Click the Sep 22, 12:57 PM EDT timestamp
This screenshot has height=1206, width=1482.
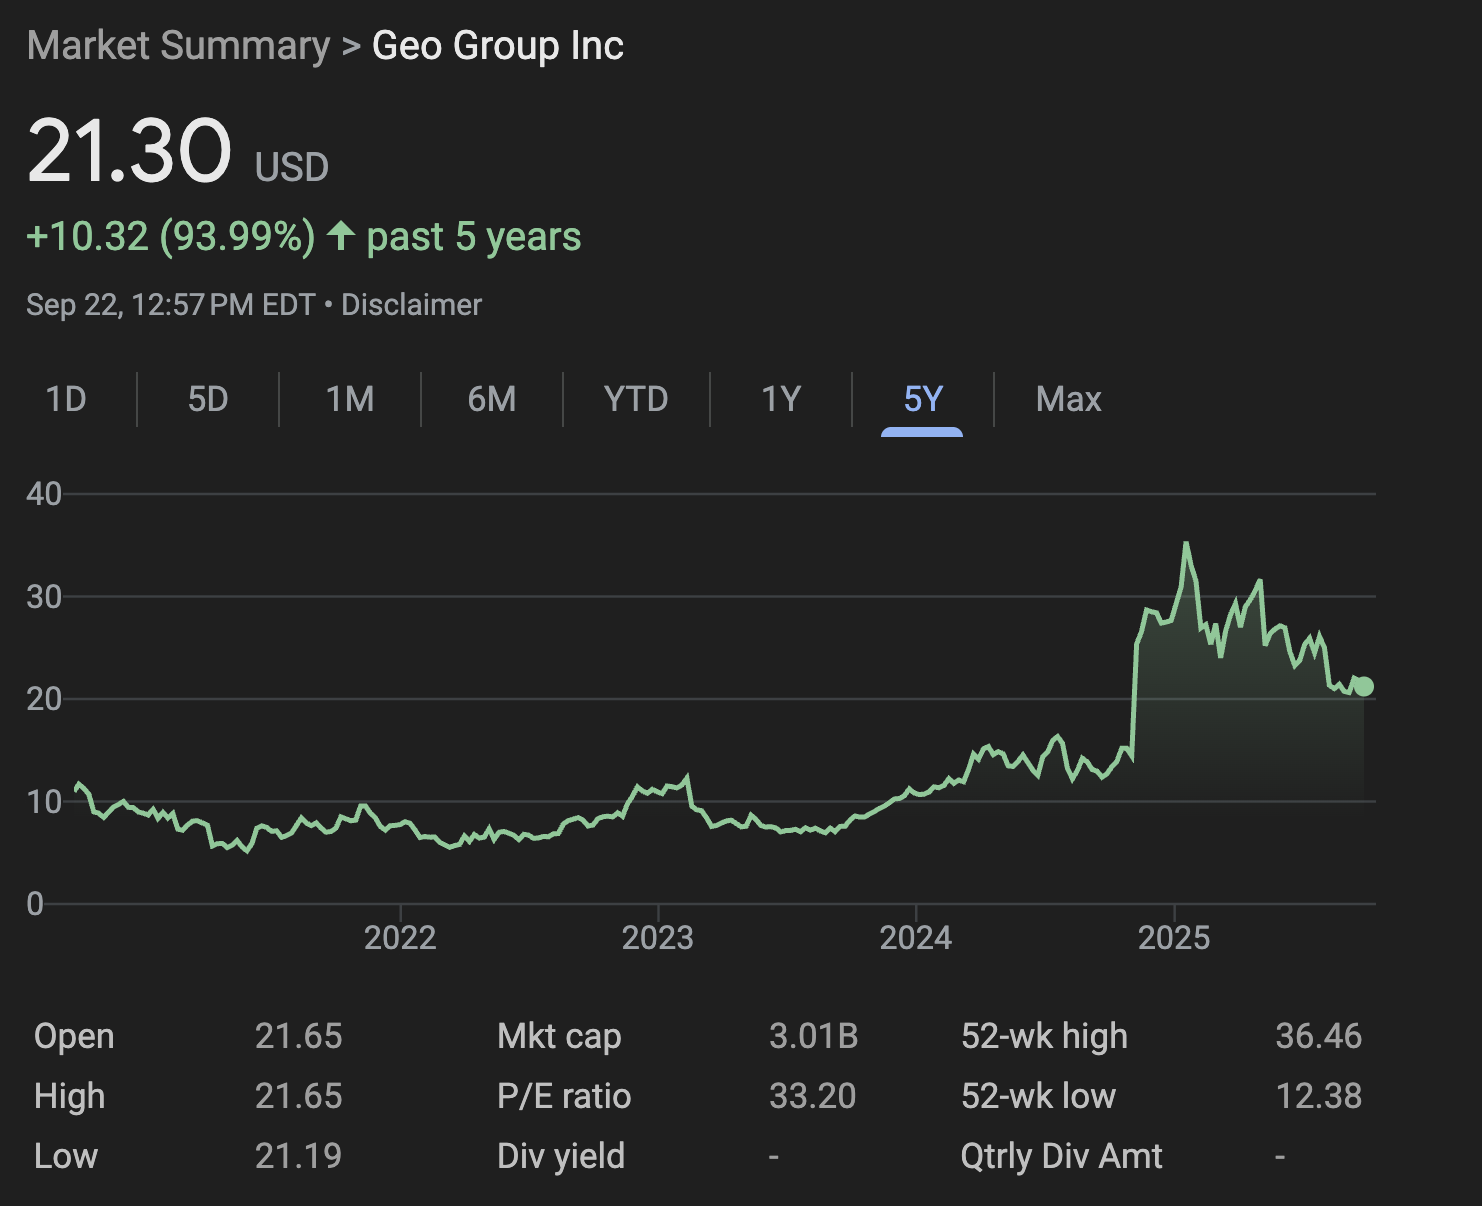tap(171, 304)
